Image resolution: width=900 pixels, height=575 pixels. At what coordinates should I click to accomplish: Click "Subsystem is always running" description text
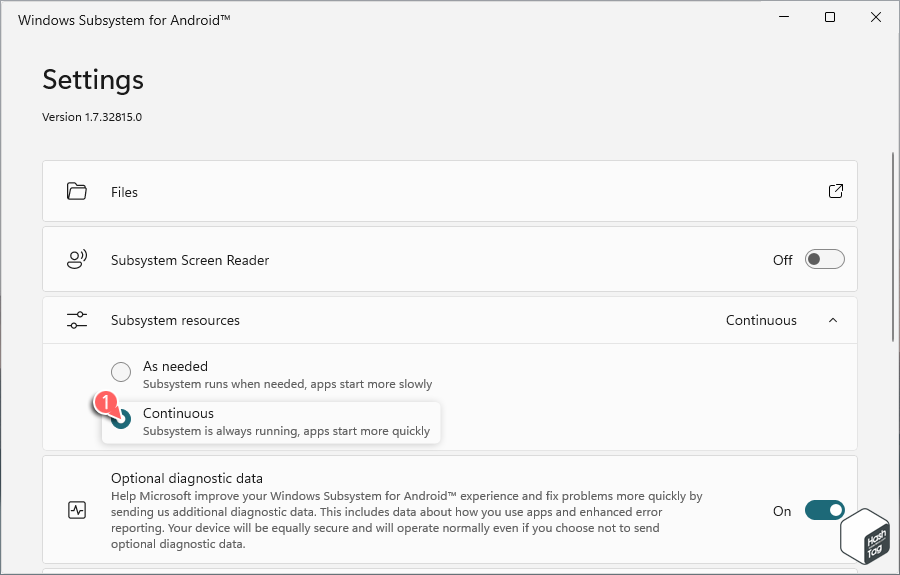[286, 431]
